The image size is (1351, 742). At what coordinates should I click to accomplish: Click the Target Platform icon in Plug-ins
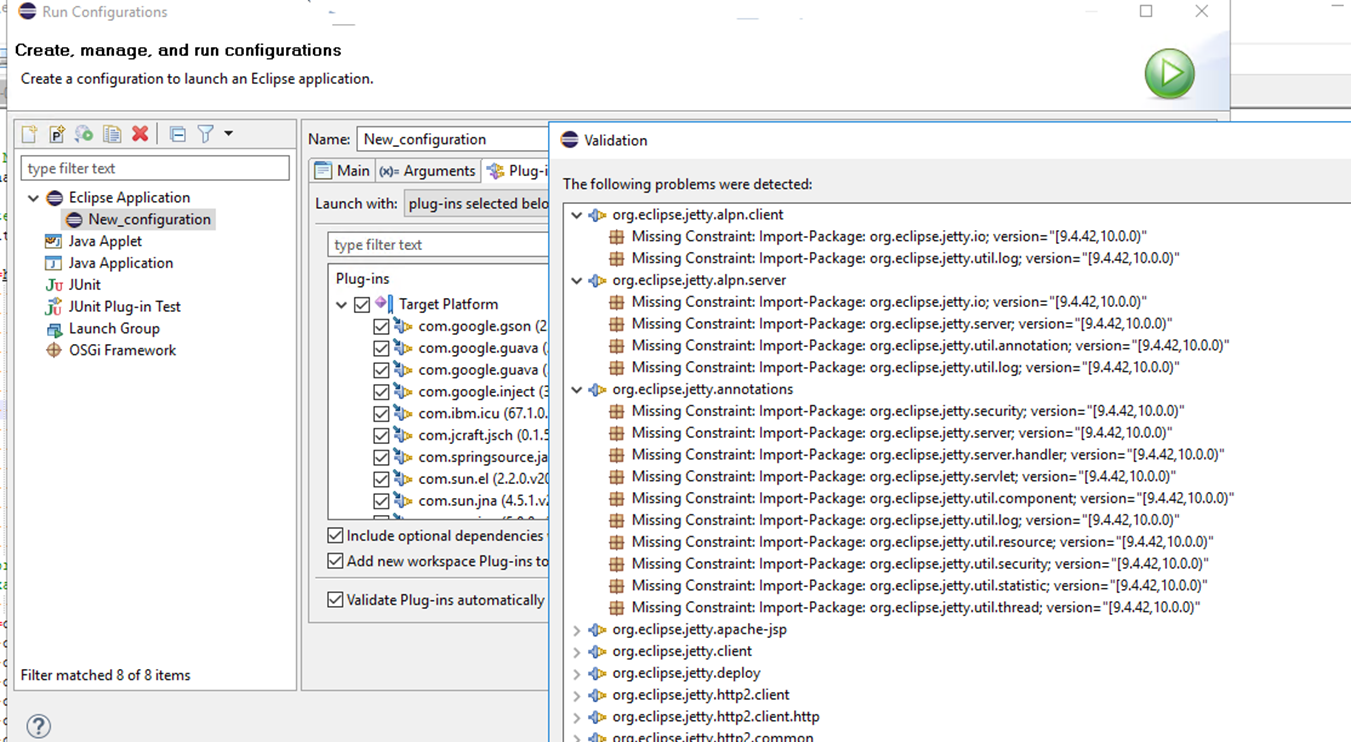pos(383,304)
